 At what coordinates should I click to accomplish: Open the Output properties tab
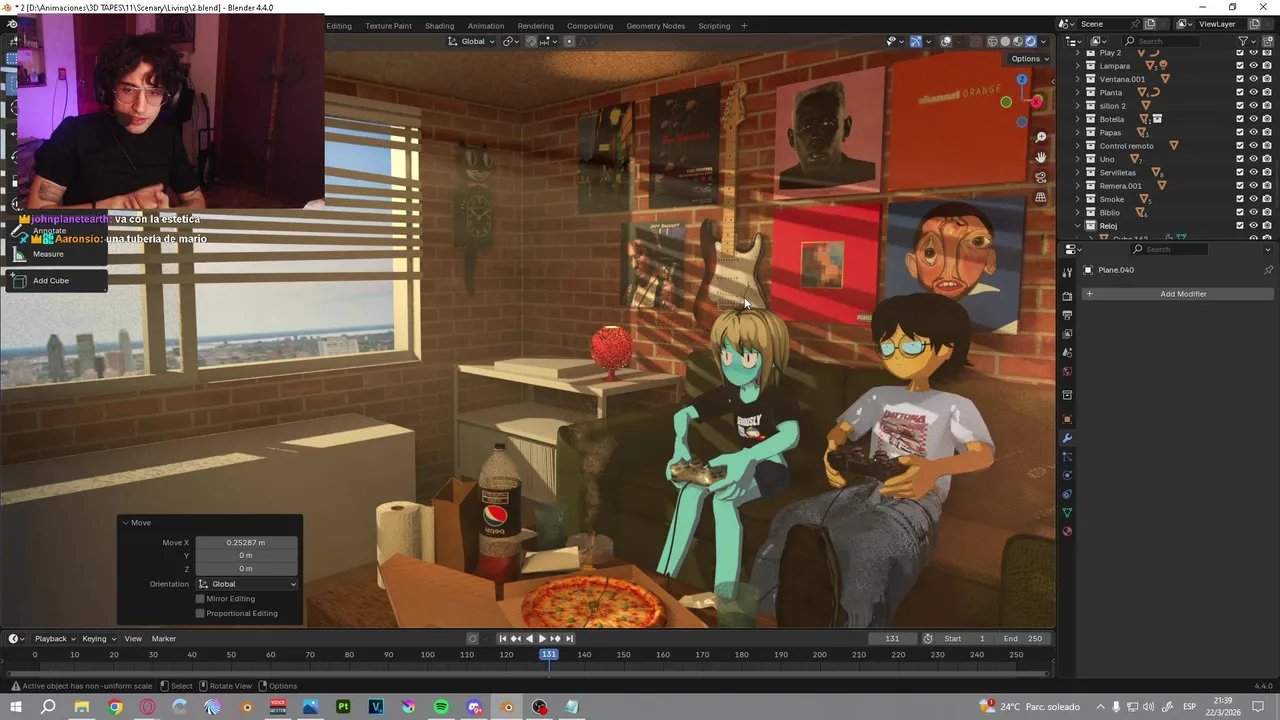1067,315
